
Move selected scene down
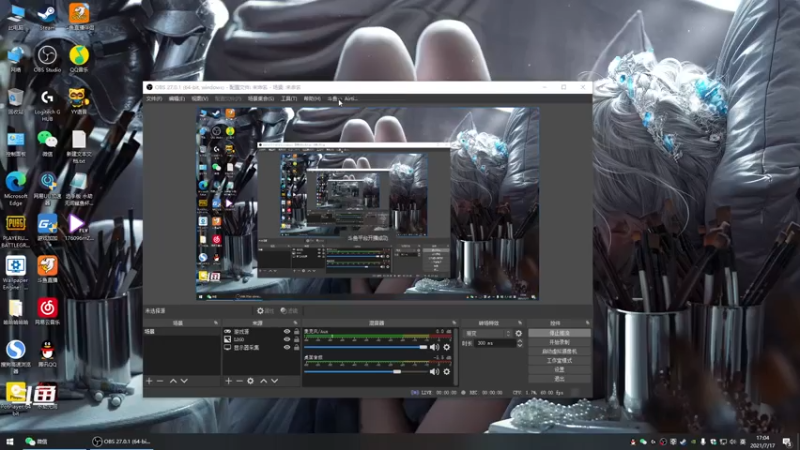[184, 381]
